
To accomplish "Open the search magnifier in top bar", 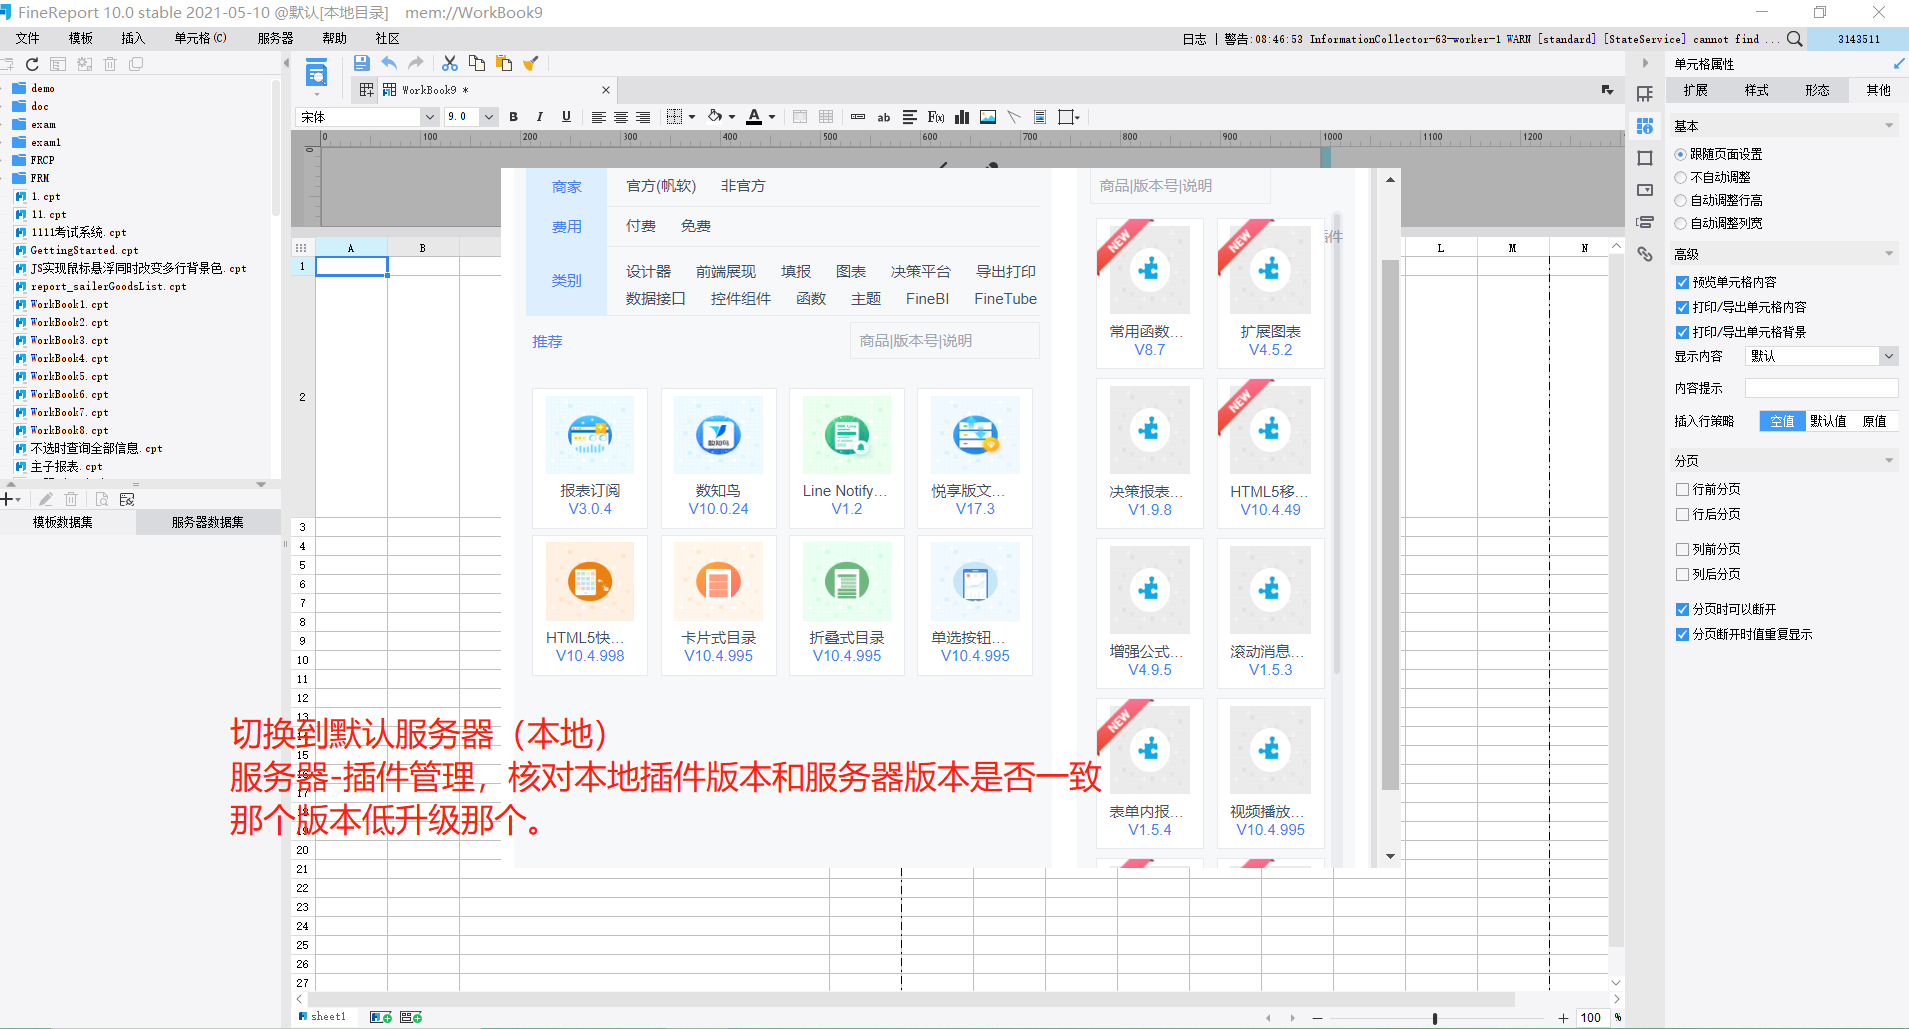I will click(1794, 39).
